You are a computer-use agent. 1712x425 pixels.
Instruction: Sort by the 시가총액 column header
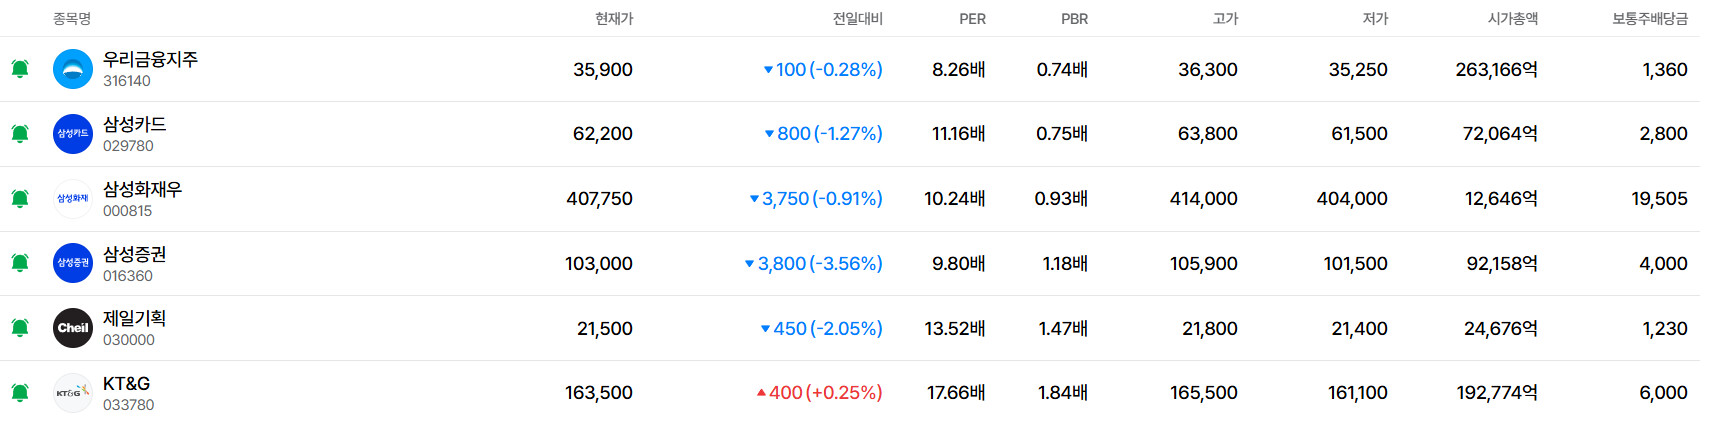1512,19
